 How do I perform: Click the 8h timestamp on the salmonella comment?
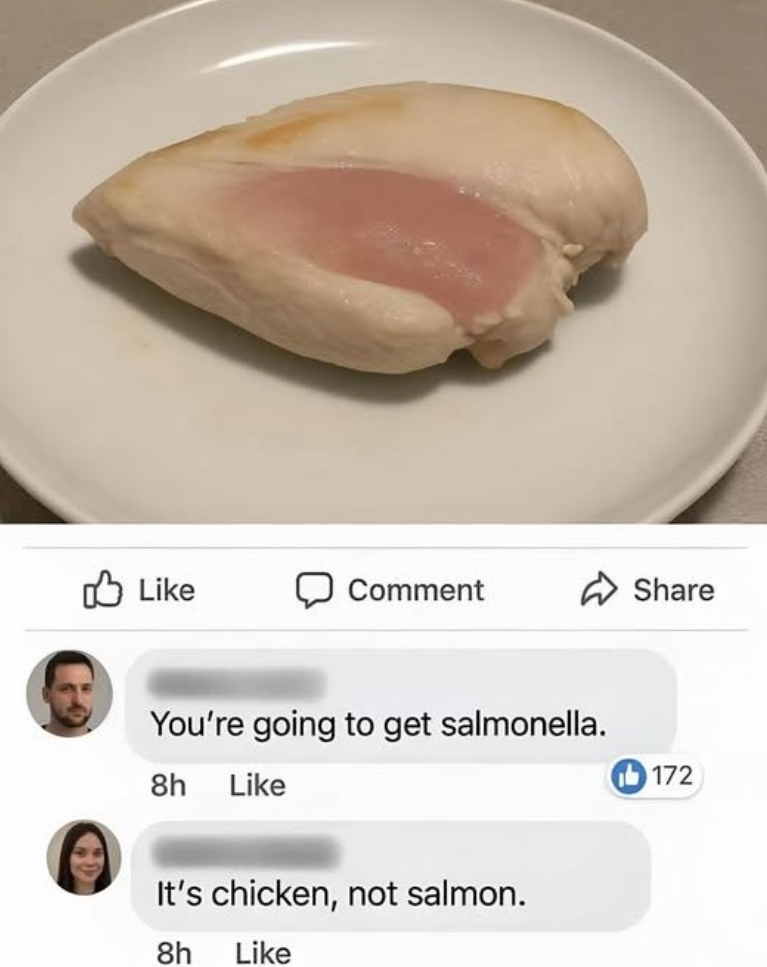168,786
